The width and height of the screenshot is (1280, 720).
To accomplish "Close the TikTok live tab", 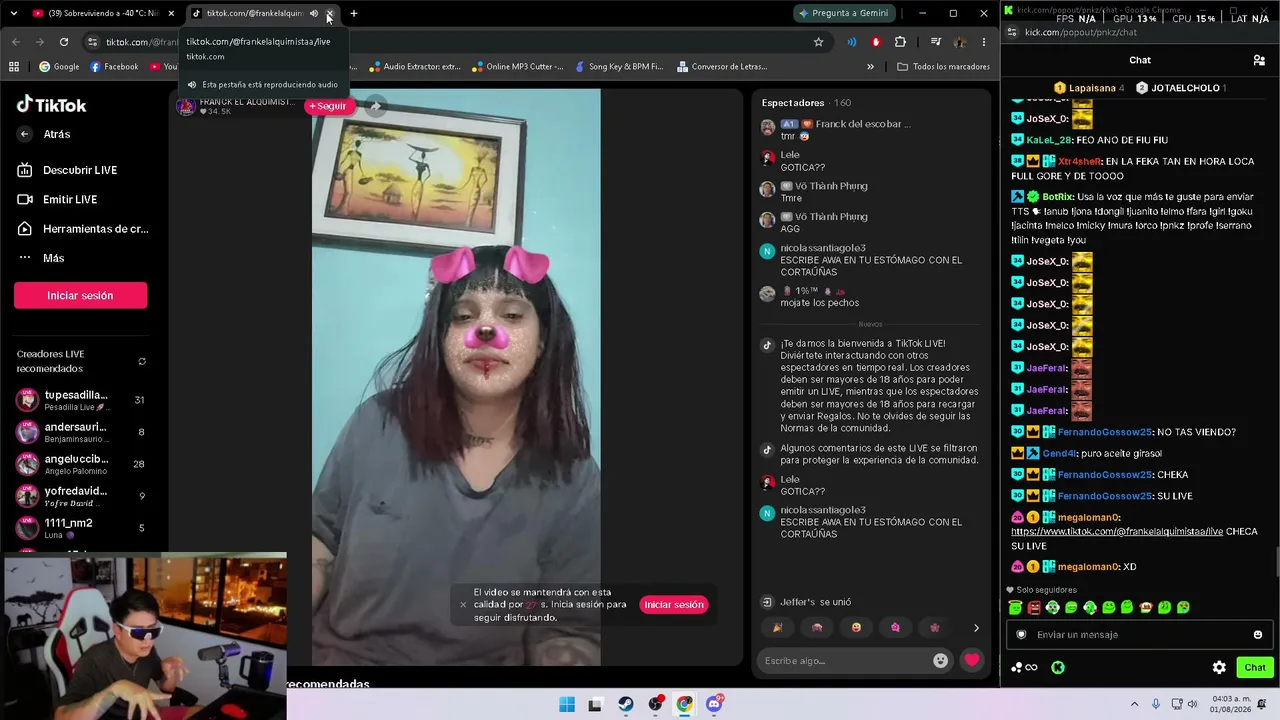I will pos(330,14).
